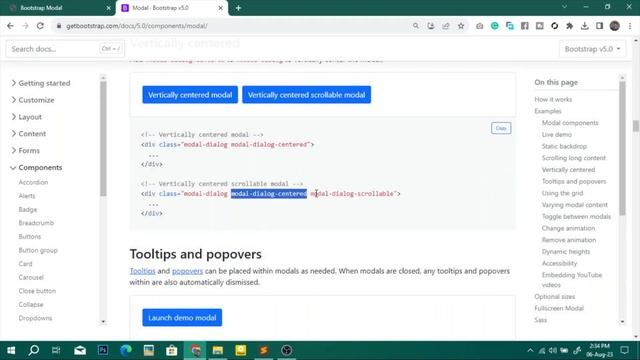Copy the code snippet with Copy button

(x=501, y=128)
